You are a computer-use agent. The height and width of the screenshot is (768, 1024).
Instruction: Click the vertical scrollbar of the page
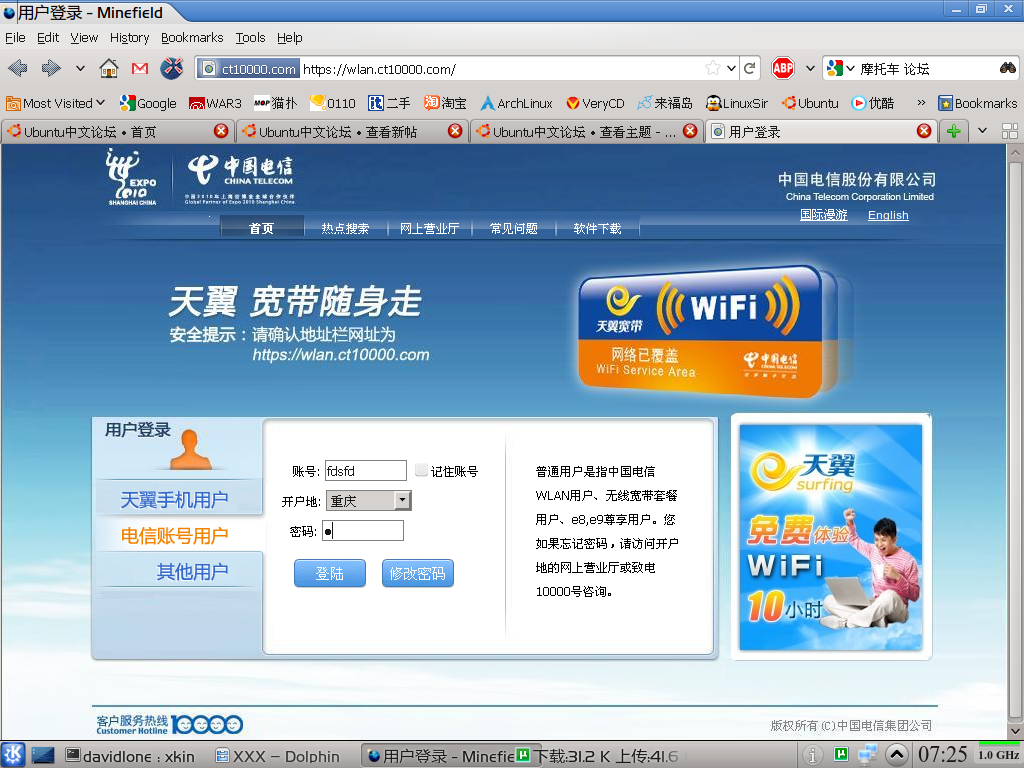click(x=1015, y=441)
